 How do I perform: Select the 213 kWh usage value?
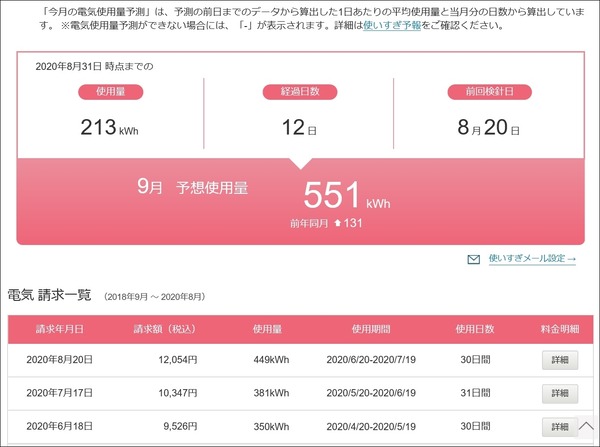click(x=109, y=127)
